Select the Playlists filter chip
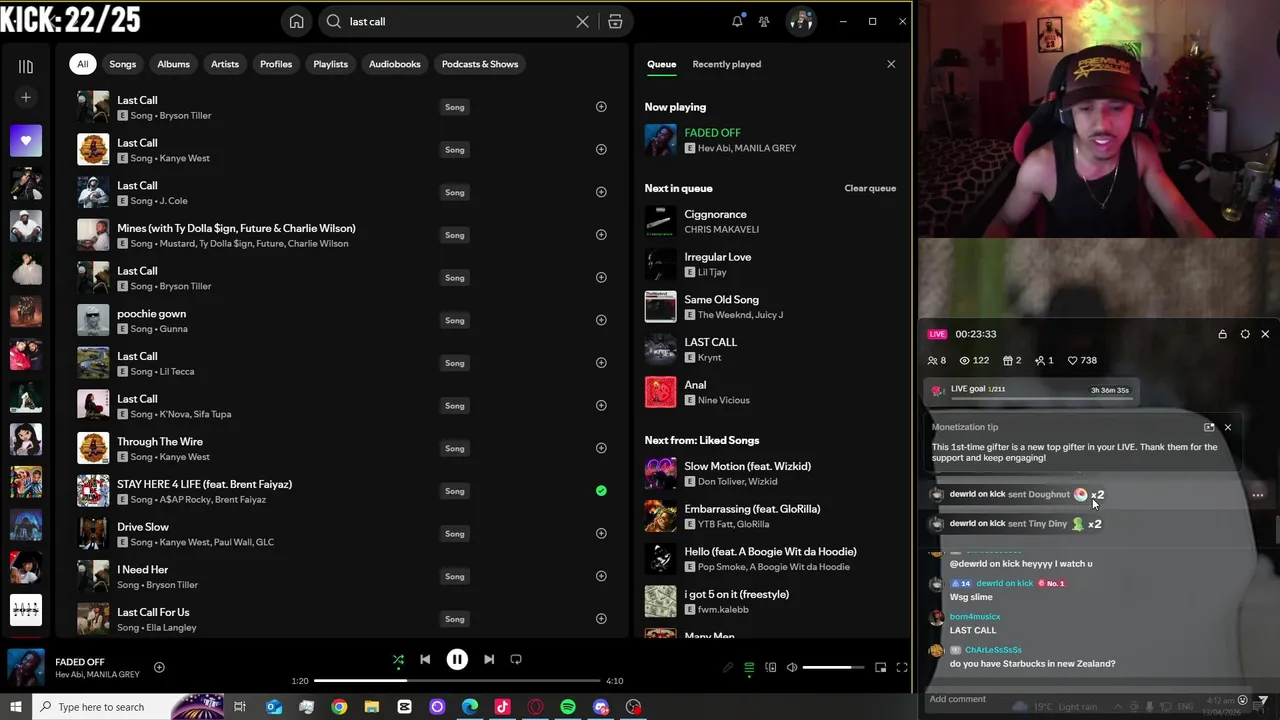The image size is (1280, 720). click(330, 64)
